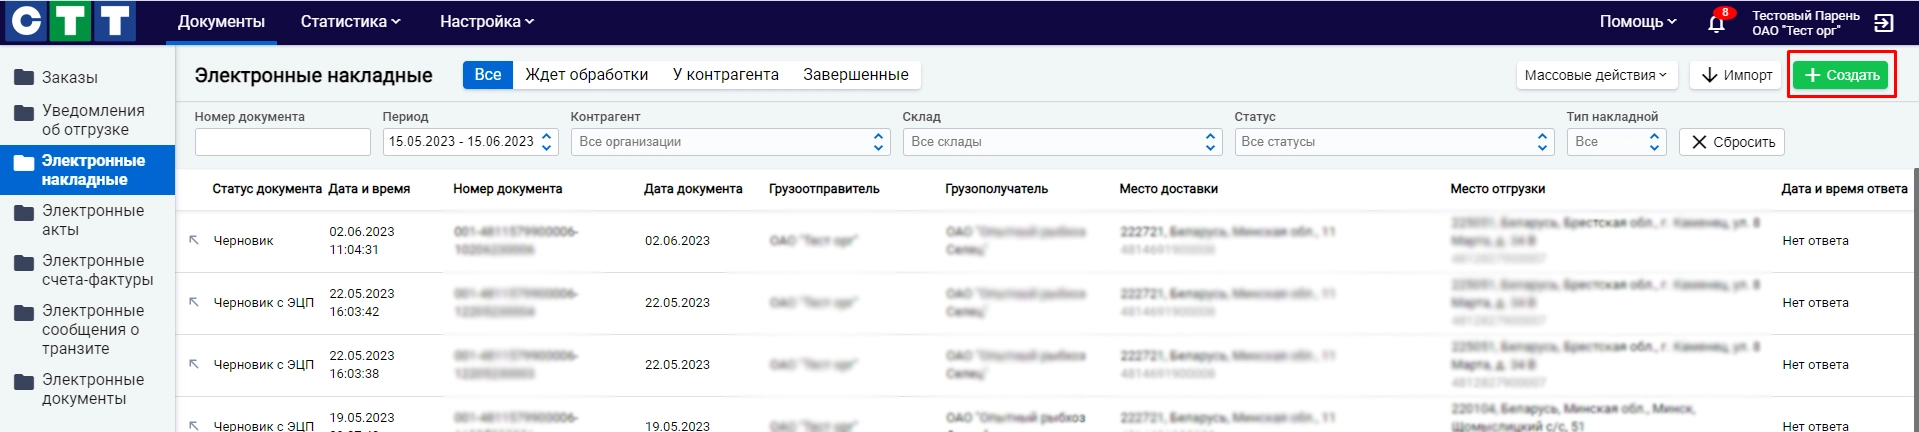This screenshot has width=1919, height=432.
Task: Click the Дата документа column header
Action: click(x=693, y=188)
